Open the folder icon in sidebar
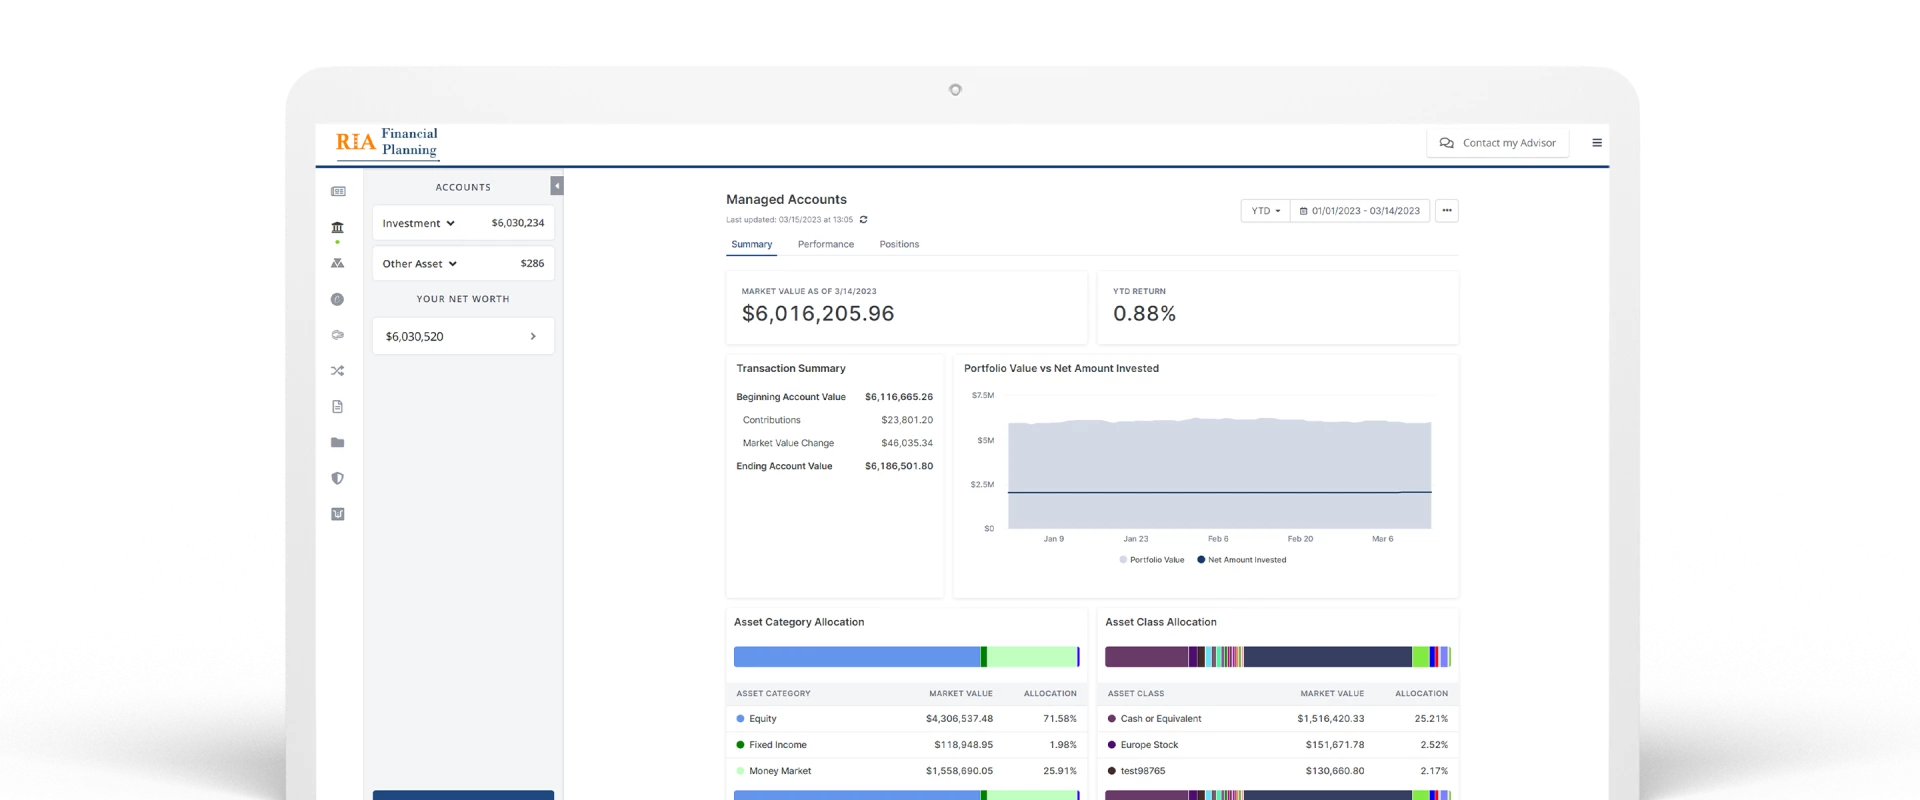The image size is (1920, 800). (337, 443)
